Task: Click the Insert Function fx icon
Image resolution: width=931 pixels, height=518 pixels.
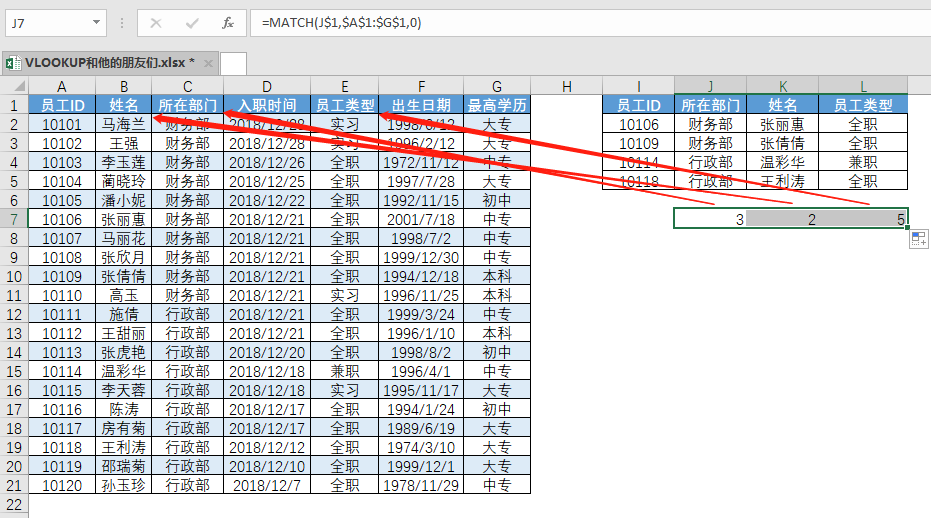Action: click(x=227, y=22)
